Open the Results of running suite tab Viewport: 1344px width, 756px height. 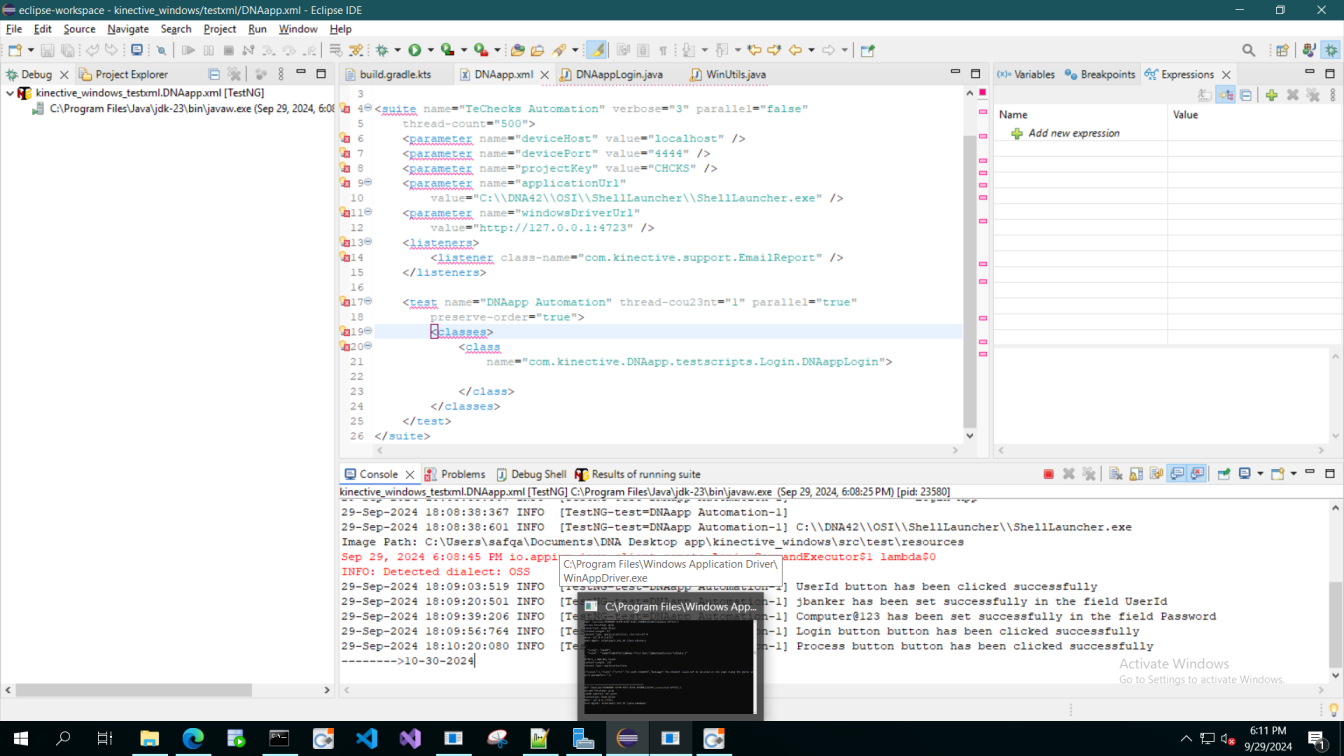(645, 474)
